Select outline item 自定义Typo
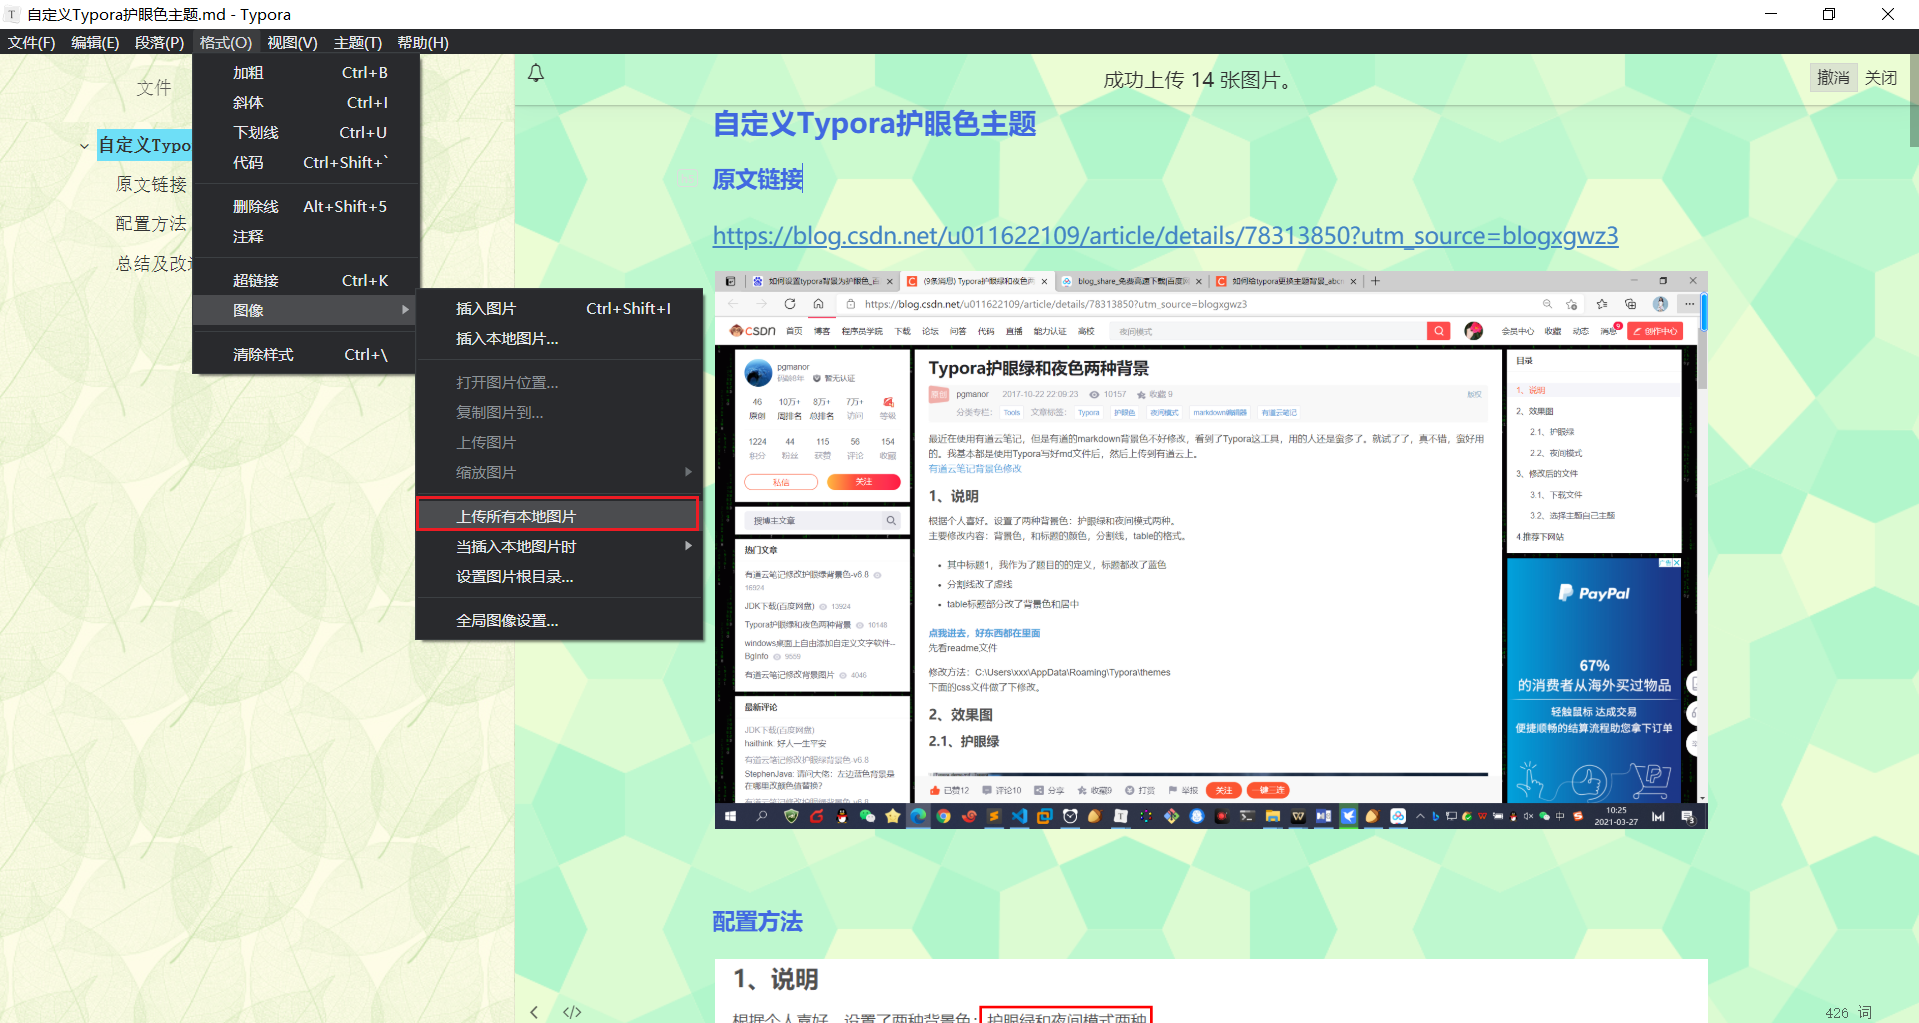Image resolution: width=1919 pixels, height=1023 pixels. click(x=144, y=145)
